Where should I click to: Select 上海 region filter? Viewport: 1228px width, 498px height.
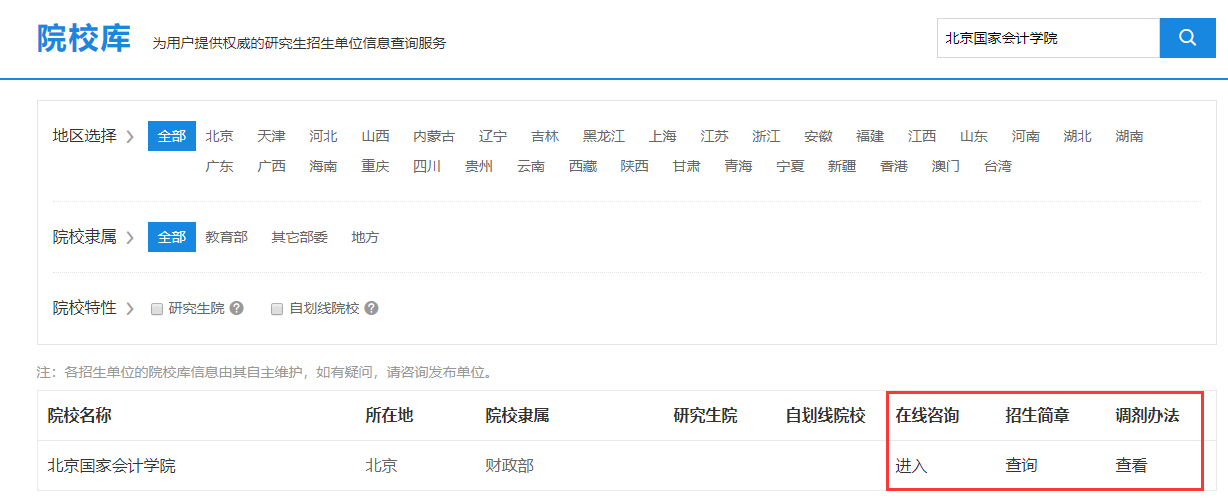662,136
